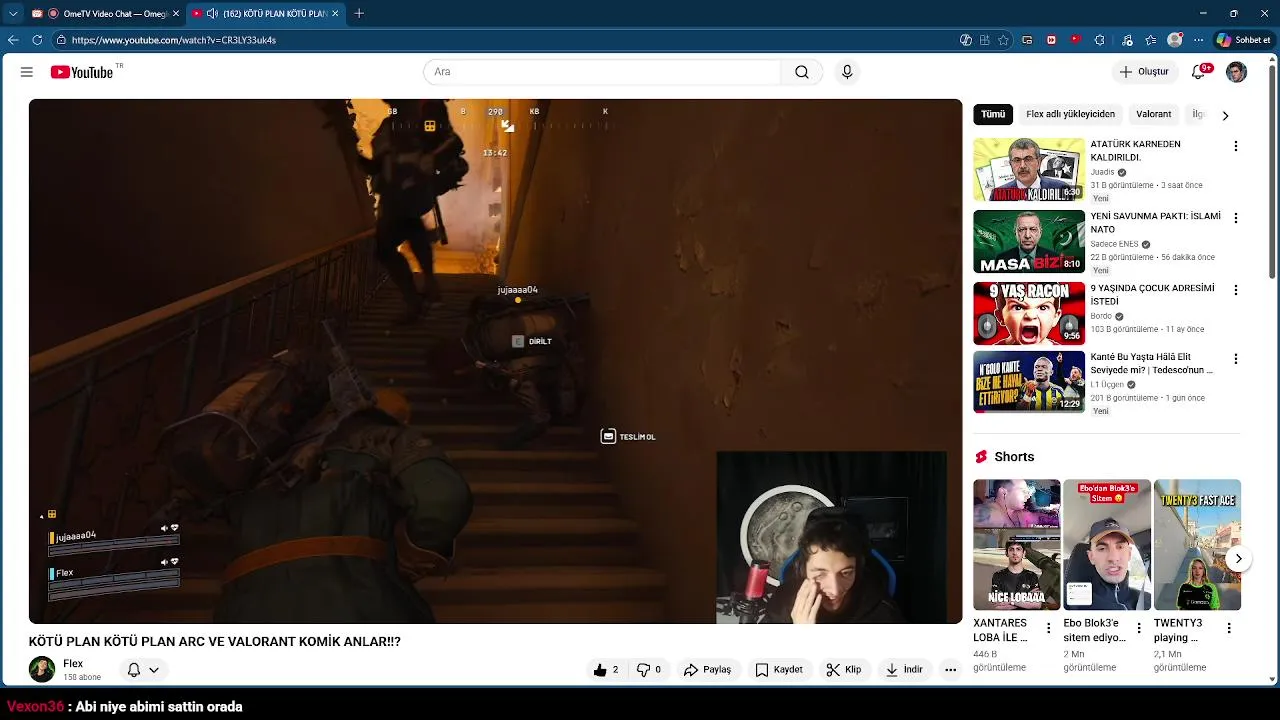The width and height of the screenshot is (1280, 720).
Task: Click the video player to pause
Action: coord(495,361)
